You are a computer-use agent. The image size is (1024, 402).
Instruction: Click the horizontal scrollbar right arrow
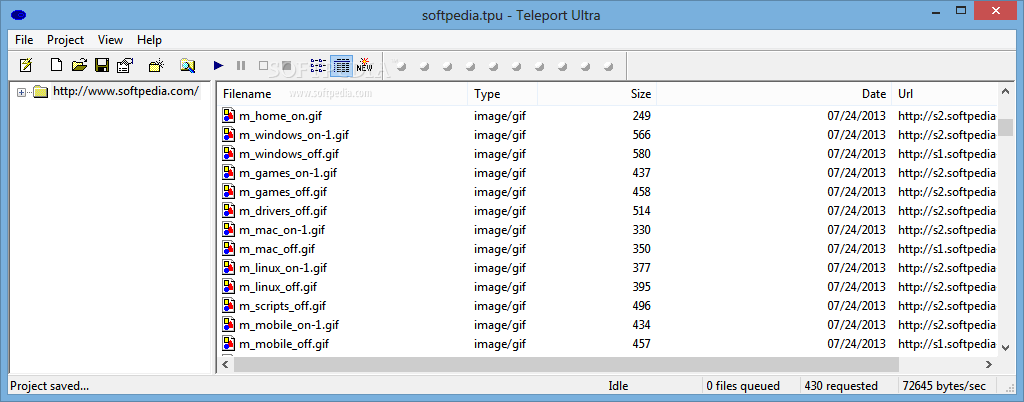pyautogui.click(x=989, y=364)
